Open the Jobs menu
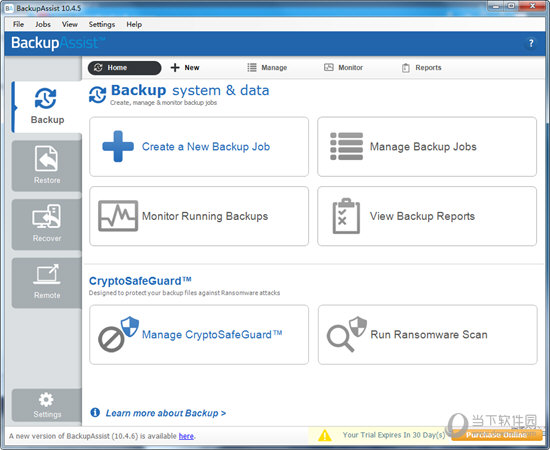This screenshot has width=550, height=450. (x=43, y=24)
